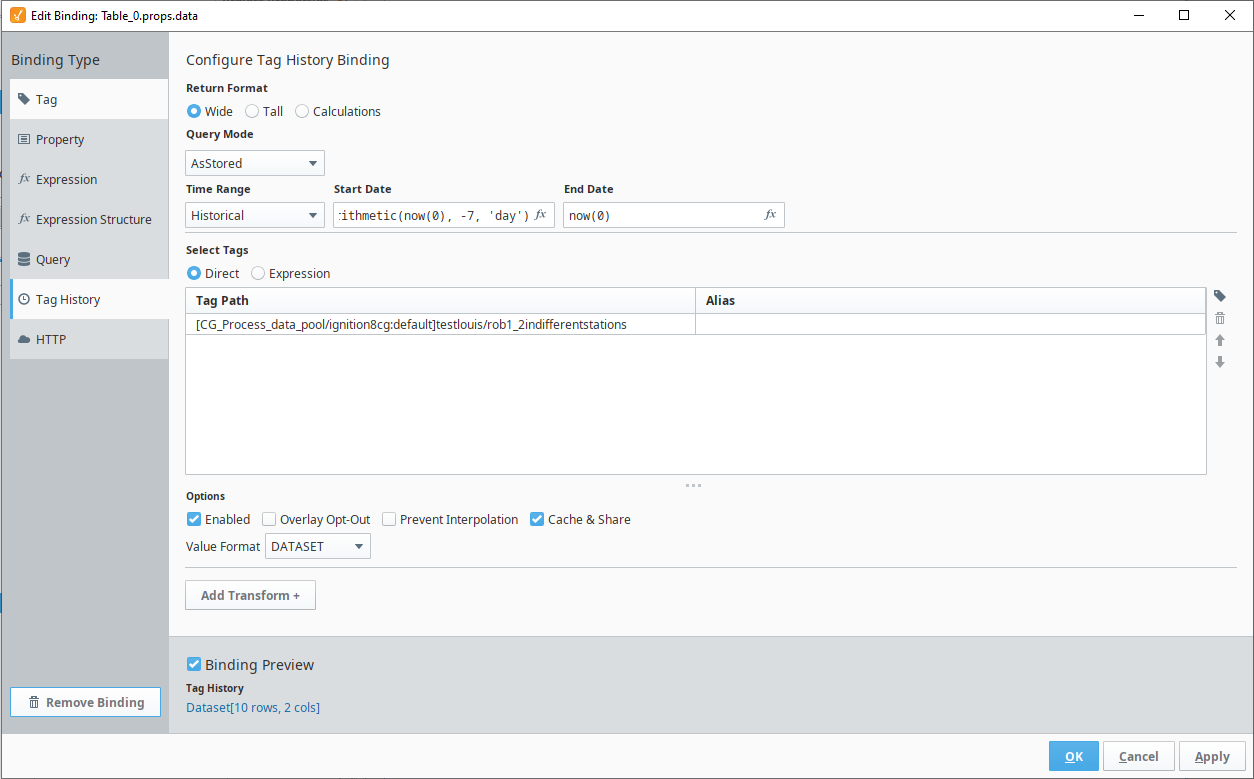Select Expression tag selection mode

pyautogui.click(x=258, y=273)
